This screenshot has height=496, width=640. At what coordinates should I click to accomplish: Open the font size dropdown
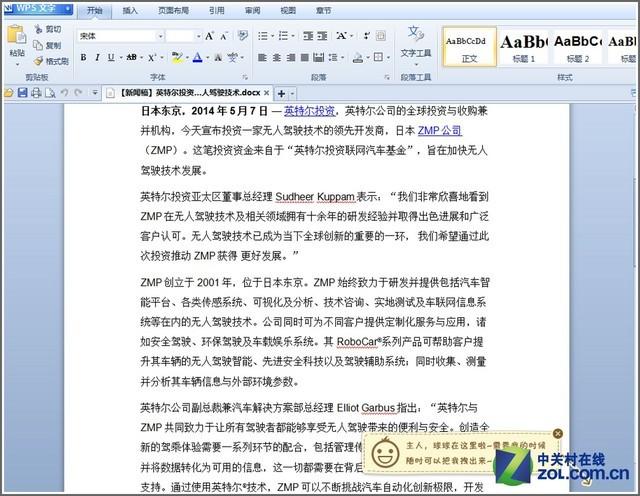click(x=199, y=36)
